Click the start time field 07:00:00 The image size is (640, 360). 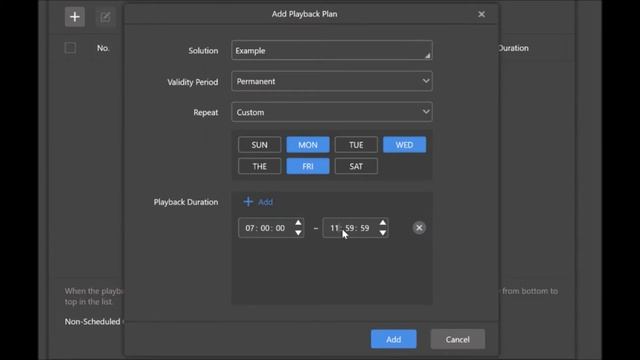[271, 228]
